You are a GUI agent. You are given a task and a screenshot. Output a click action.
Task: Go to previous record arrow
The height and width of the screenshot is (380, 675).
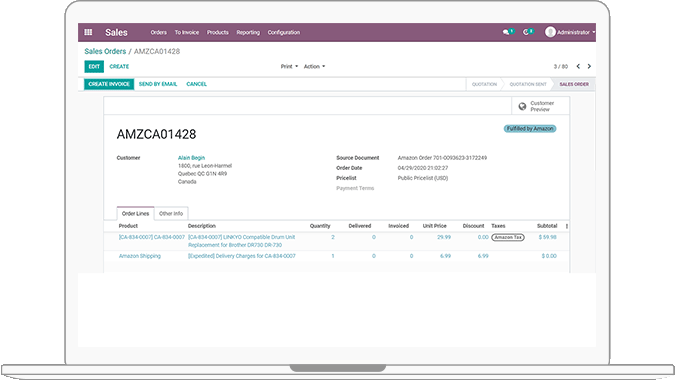coord(578,66)
